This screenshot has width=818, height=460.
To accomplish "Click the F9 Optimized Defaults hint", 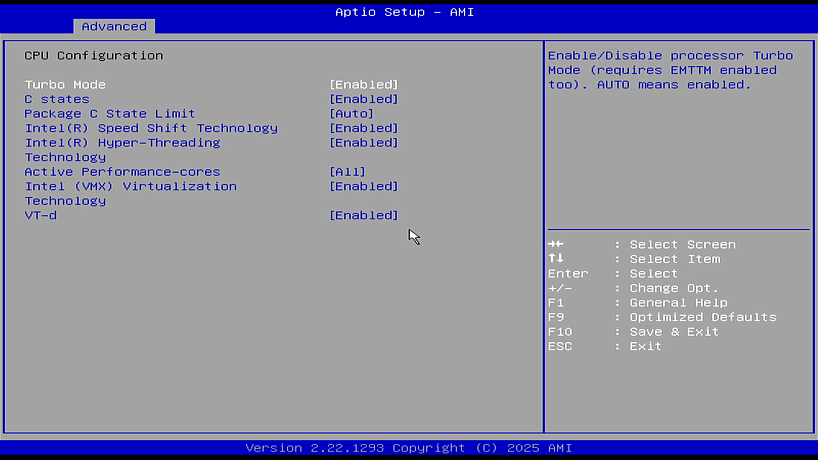I will click(662, 317).
